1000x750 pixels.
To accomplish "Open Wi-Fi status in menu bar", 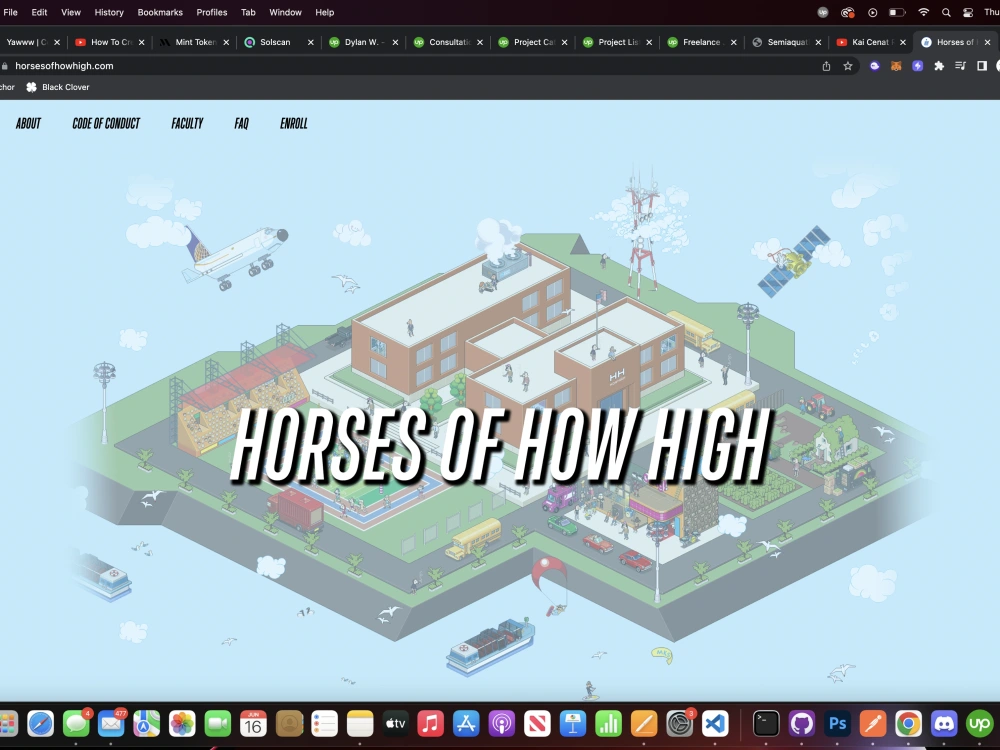I will coord(923,12).
